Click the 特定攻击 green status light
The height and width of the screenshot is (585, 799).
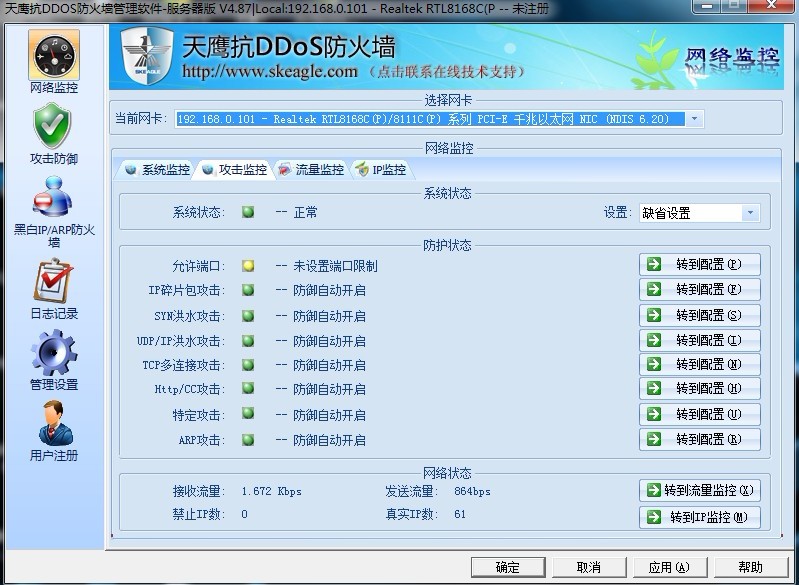[x=248, y=413]
